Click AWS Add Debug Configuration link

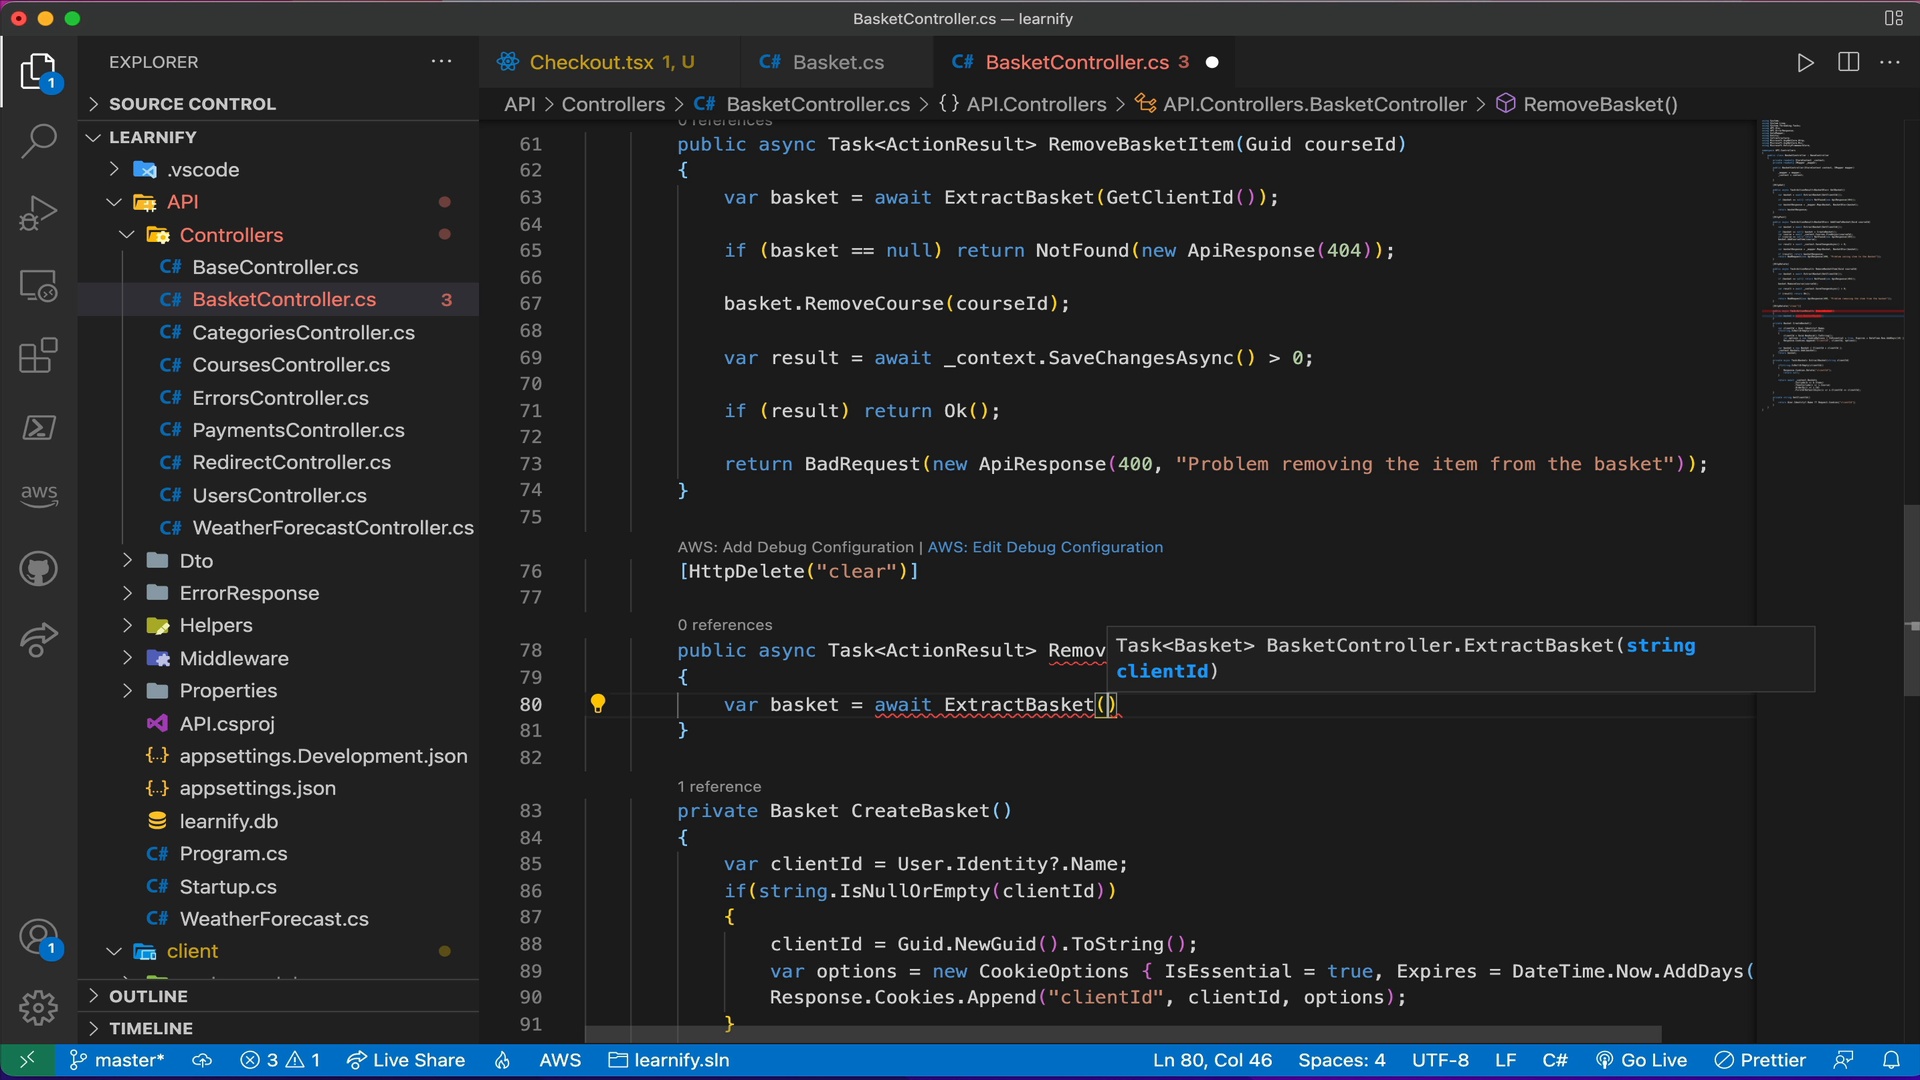795,547
